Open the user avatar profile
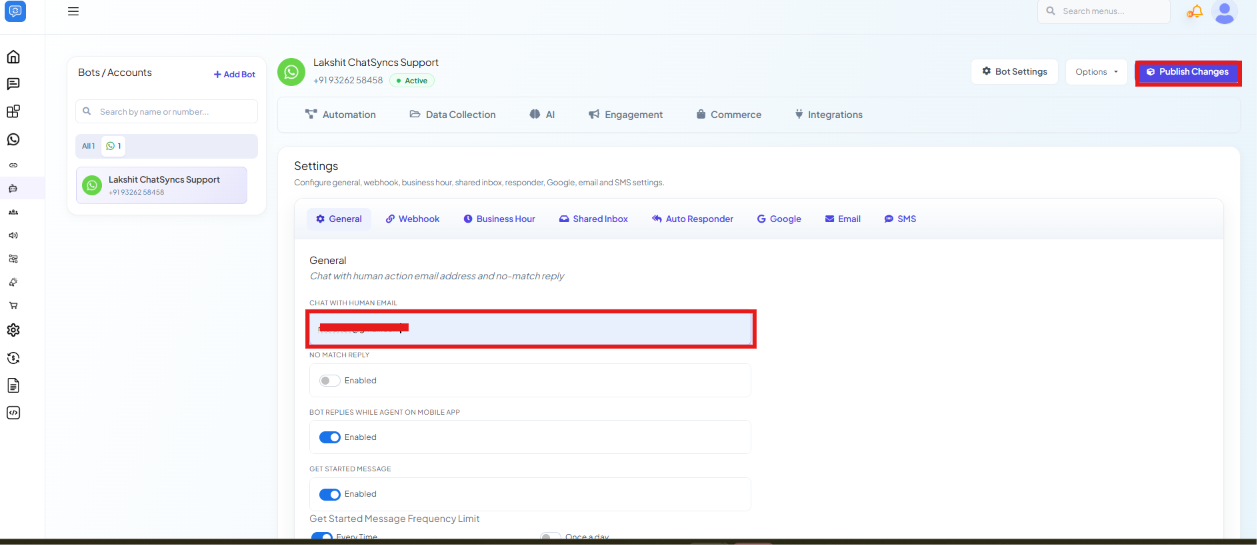 pos(1224,12)
